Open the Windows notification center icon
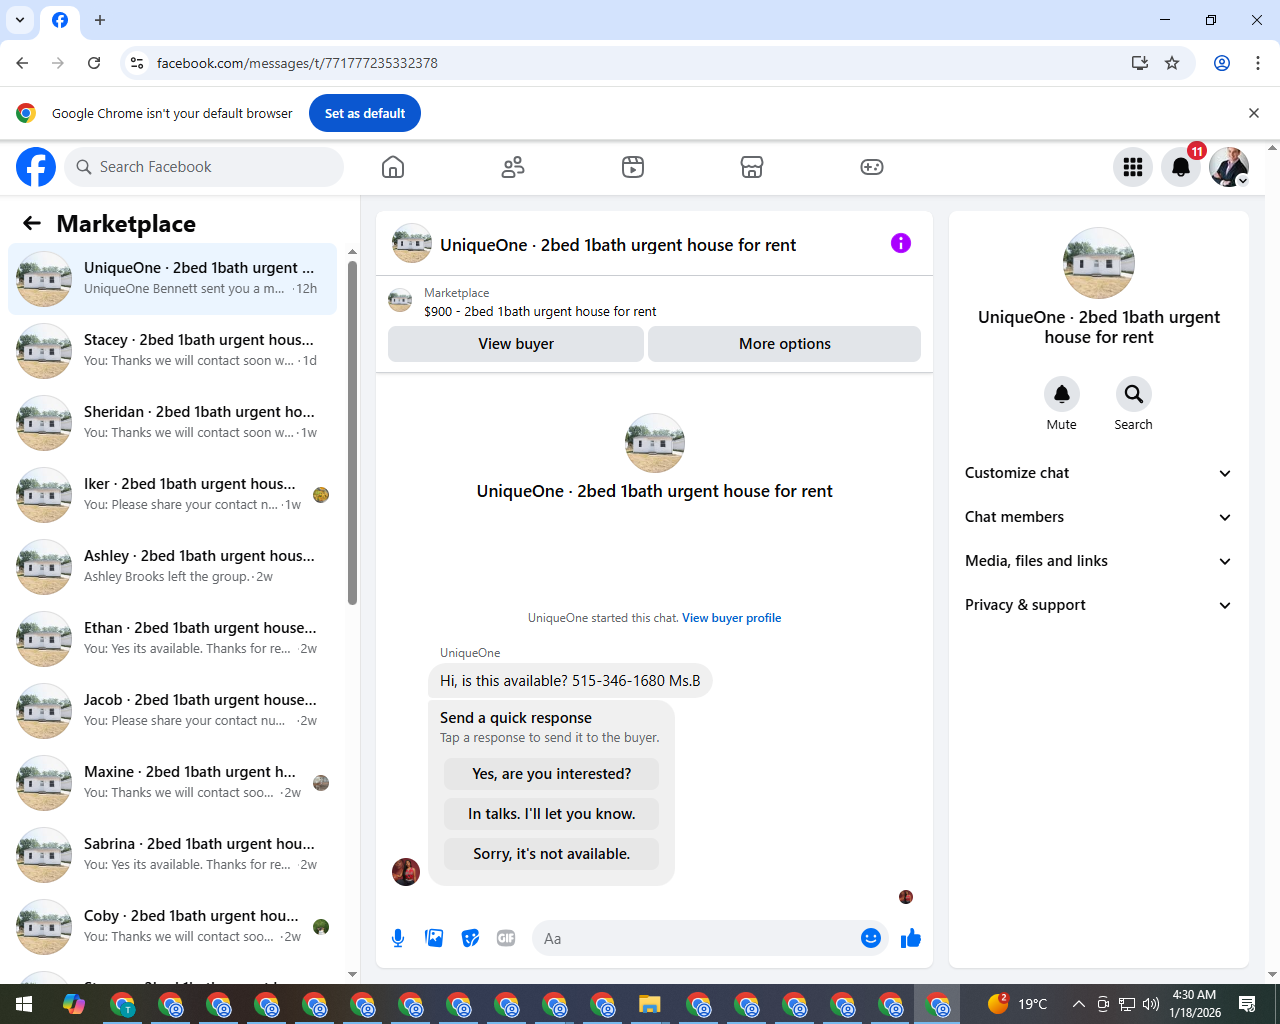The height and width of the screenshot is (1024, 1280). coord(1247,1004)
